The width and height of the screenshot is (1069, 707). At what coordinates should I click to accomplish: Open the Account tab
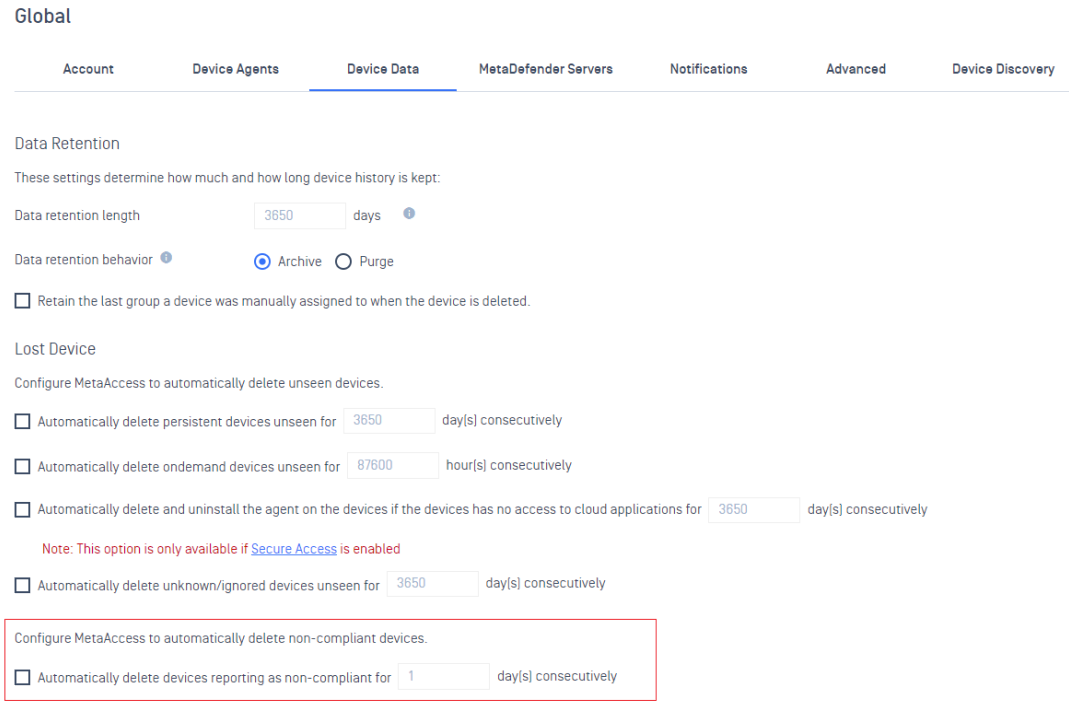coord(88,69)
